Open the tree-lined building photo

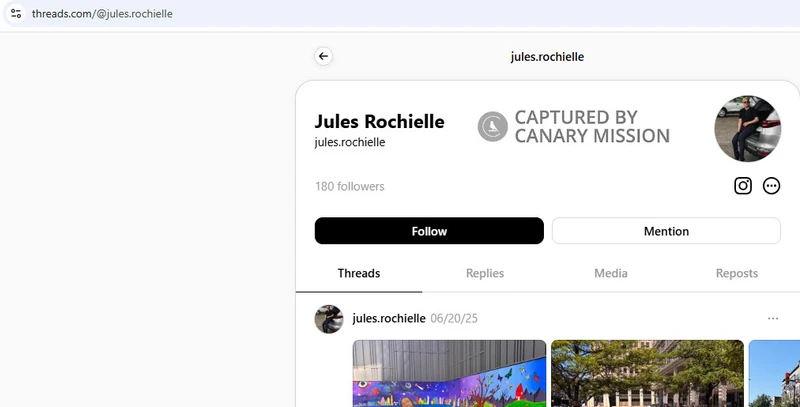tap(647, 373)
